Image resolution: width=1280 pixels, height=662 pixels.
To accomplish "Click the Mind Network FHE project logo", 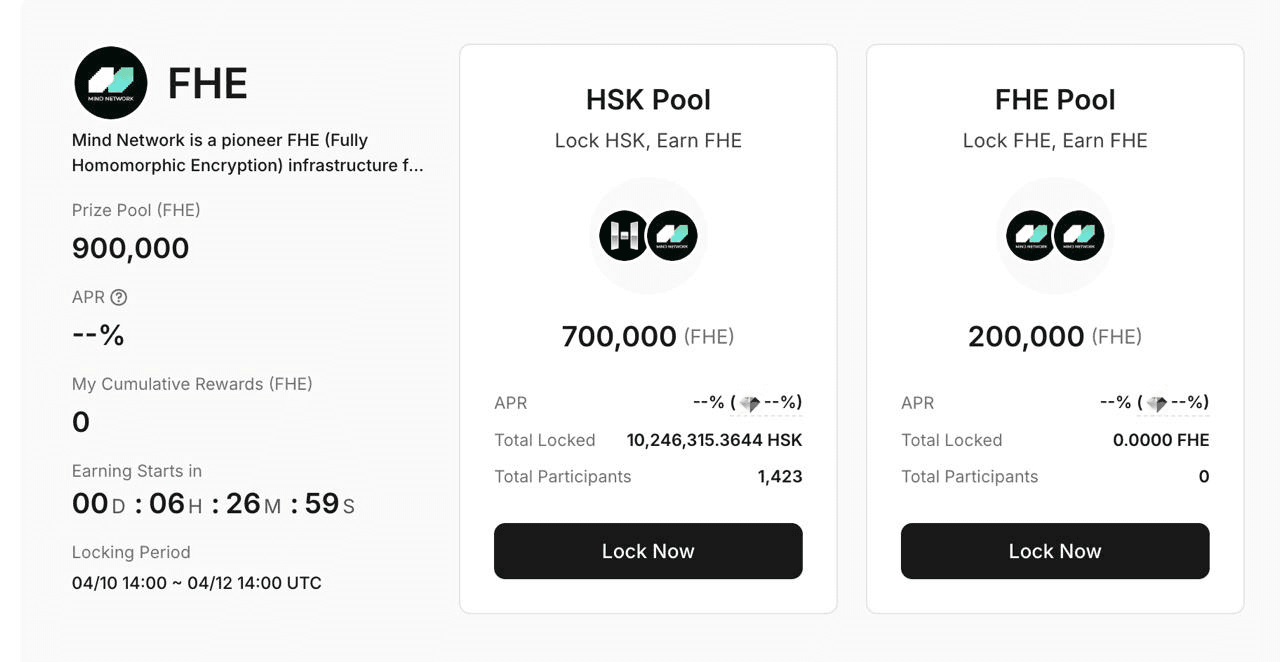I will pyautogui.click(x=110, y=82).
